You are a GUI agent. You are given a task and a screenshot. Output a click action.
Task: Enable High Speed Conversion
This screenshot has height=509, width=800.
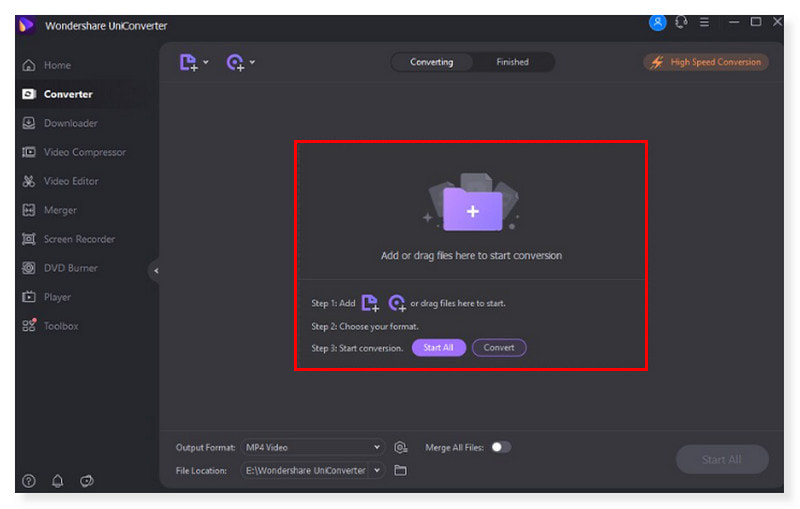tap(706, 62)
